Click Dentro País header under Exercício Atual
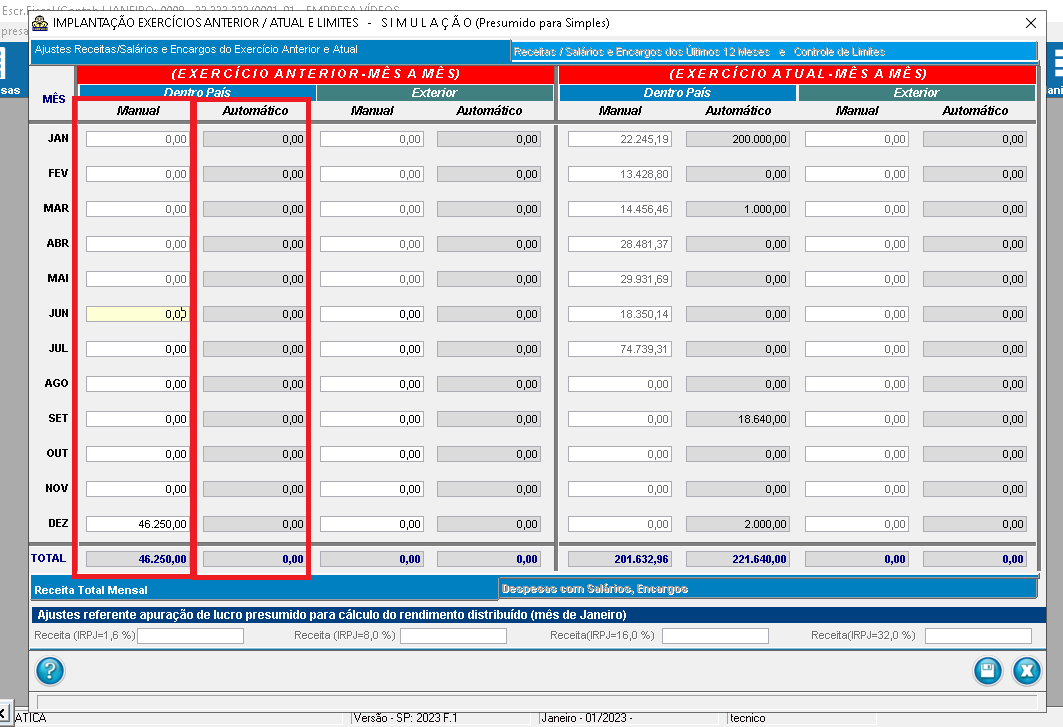Image resolution: width=1063 pixels, height=727 pixels. (x=677, y=92)
